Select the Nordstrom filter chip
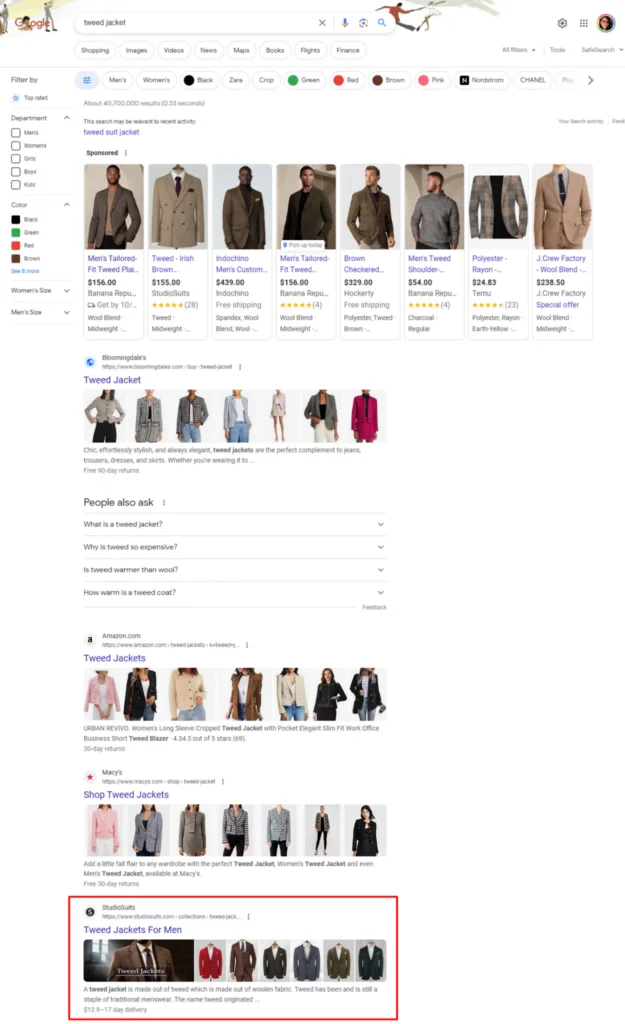The image size is (625, 1024). (x=482, y=80)
